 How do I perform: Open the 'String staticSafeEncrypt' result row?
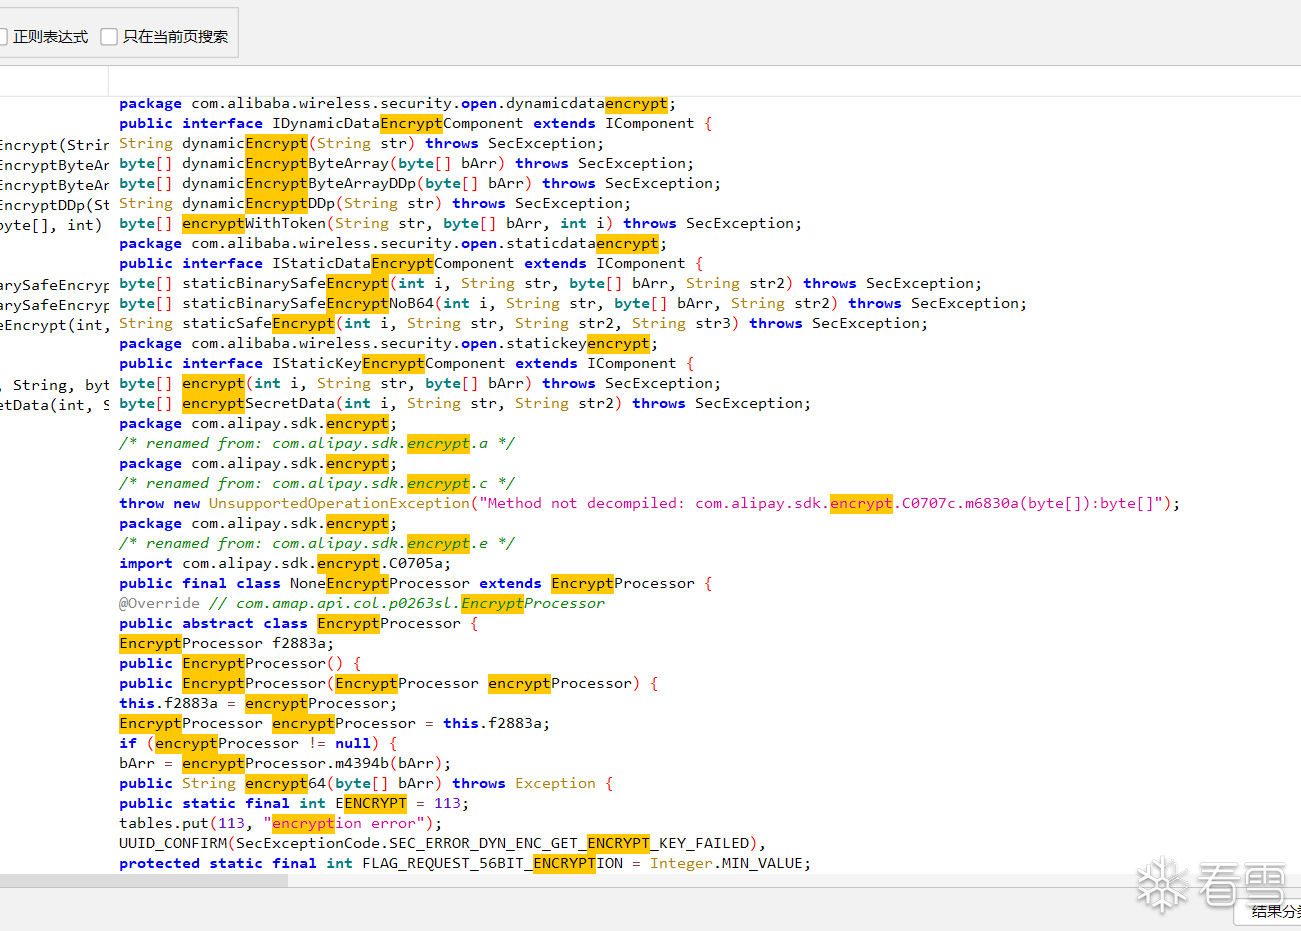[x=523, y=324]
